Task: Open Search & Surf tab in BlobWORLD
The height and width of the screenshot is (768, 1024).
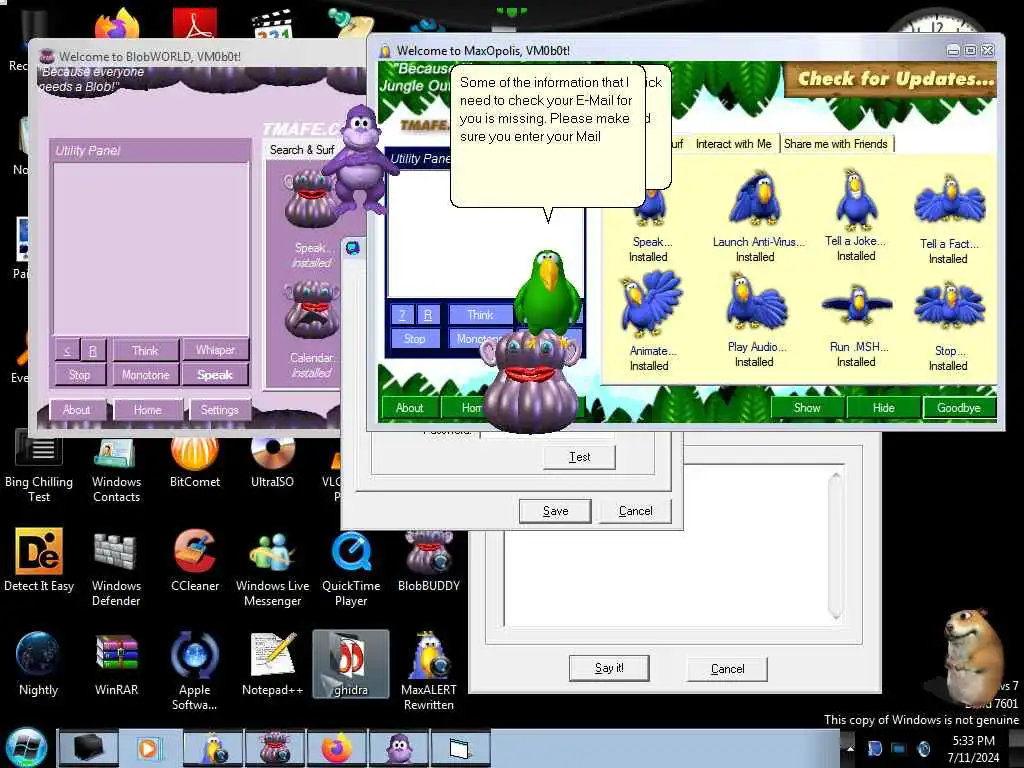Action: (x=302, y=150)
